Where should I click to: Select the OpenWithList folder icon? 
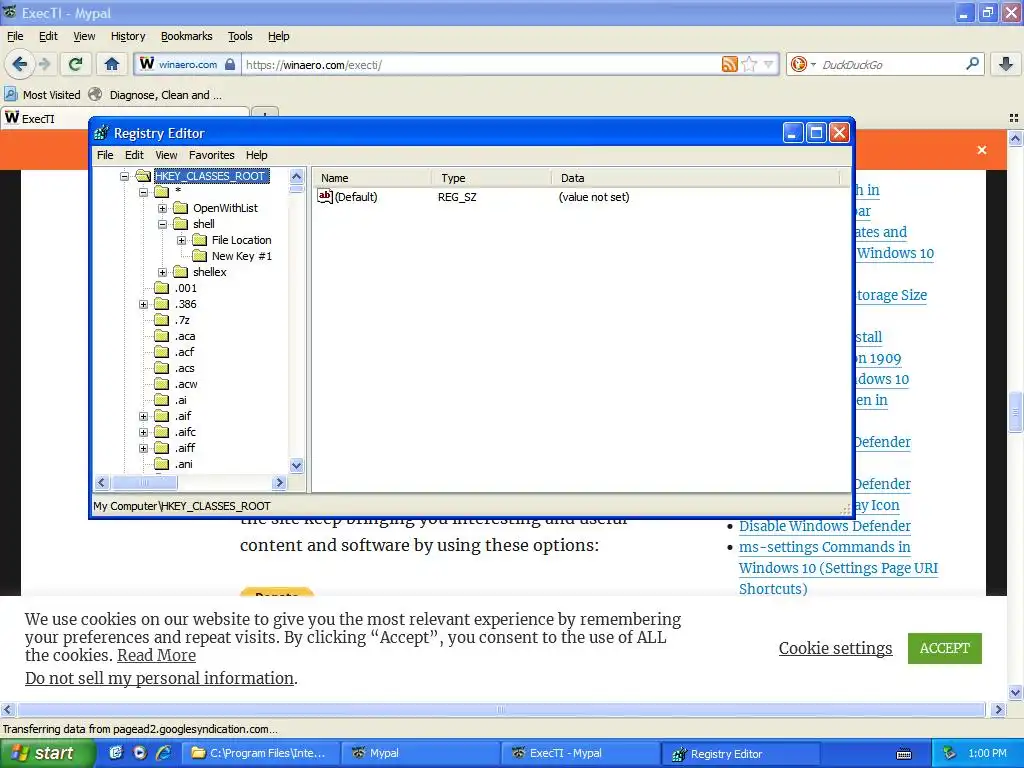(x=181, y=208)
